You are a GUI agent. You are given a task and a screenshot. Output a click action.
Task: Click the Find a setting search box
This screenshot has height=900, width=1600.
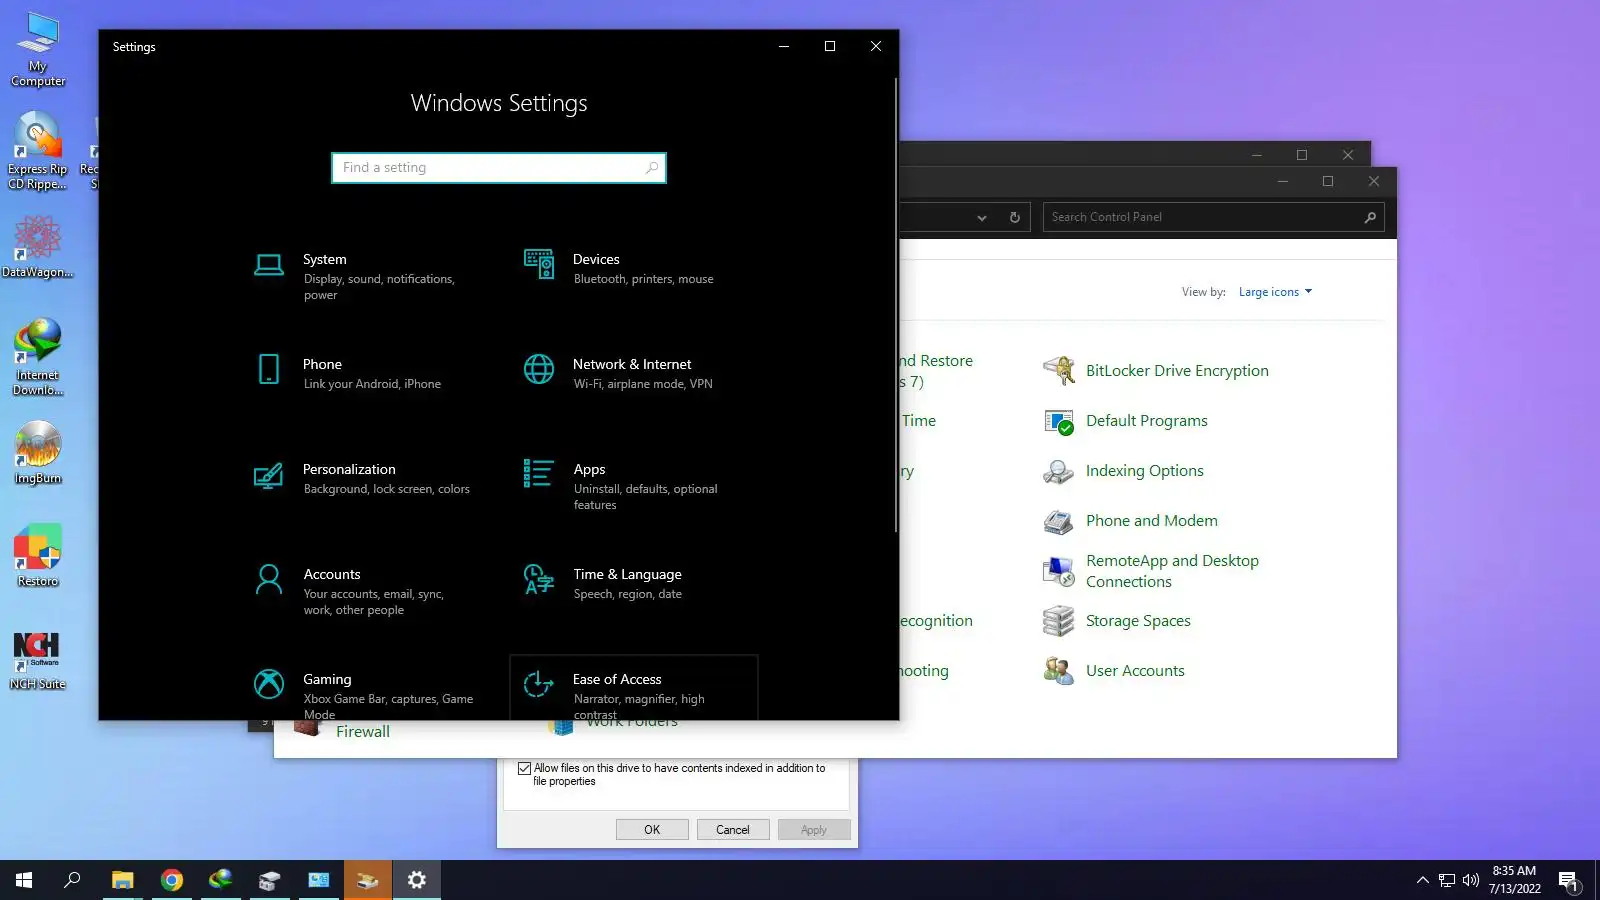click(x=499, y=168)
